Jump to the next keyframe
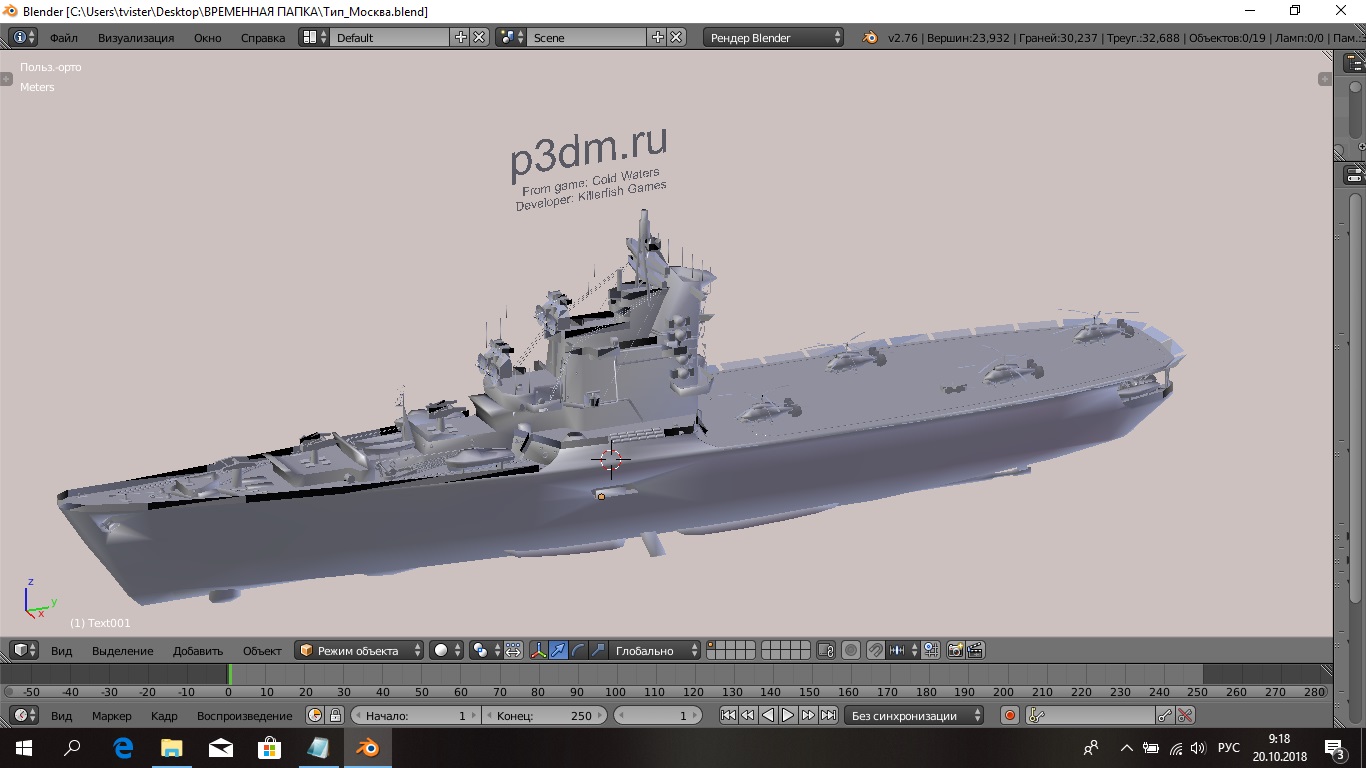Viewport: 1366px width, 768px height. pyautogui.click(x=808, y=715)
